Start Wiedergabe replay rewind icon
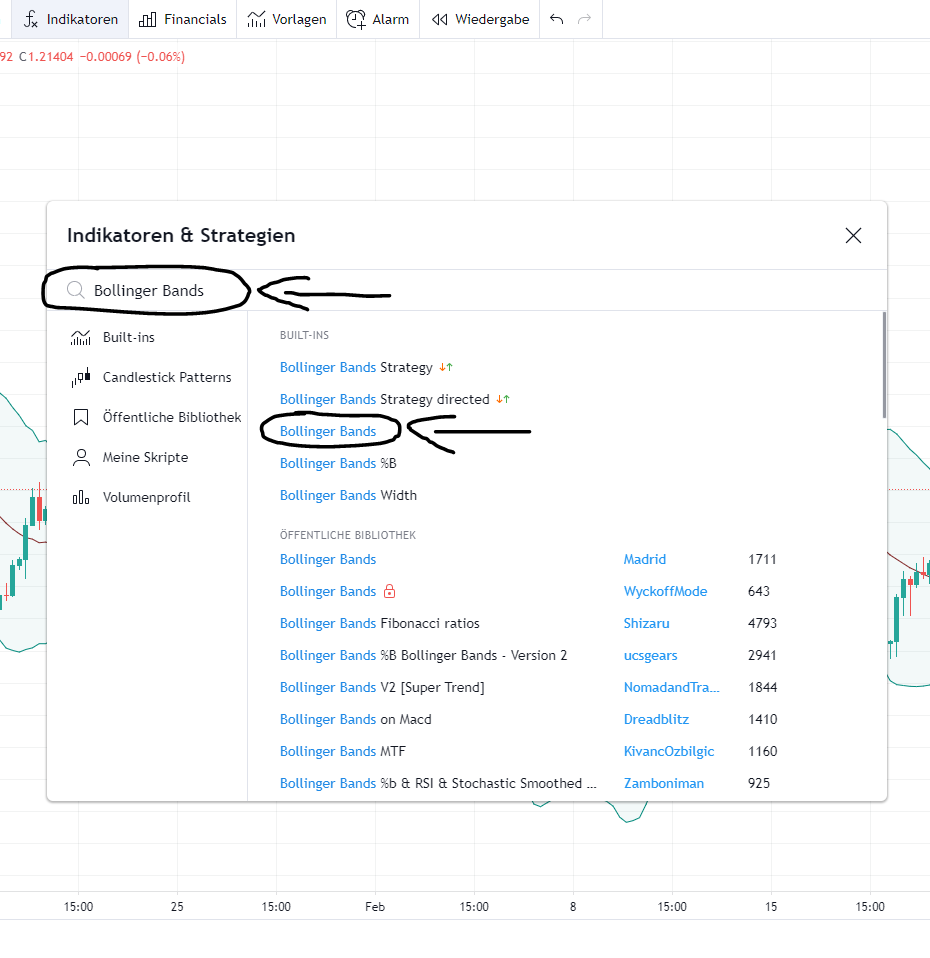The height and width of the screenshot is (958, 930). [439, 19]
